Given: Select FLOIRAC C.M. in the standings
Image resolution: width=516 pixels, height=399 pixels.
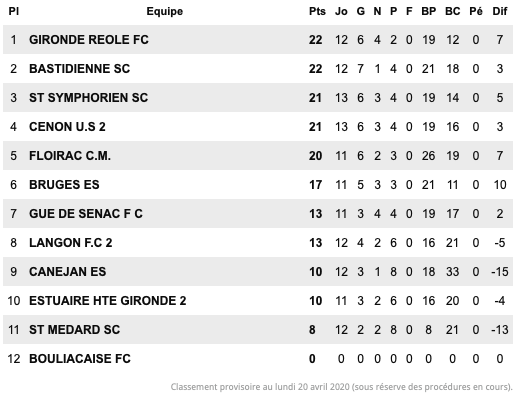Looking at the screenshot, I should (70, 156).
